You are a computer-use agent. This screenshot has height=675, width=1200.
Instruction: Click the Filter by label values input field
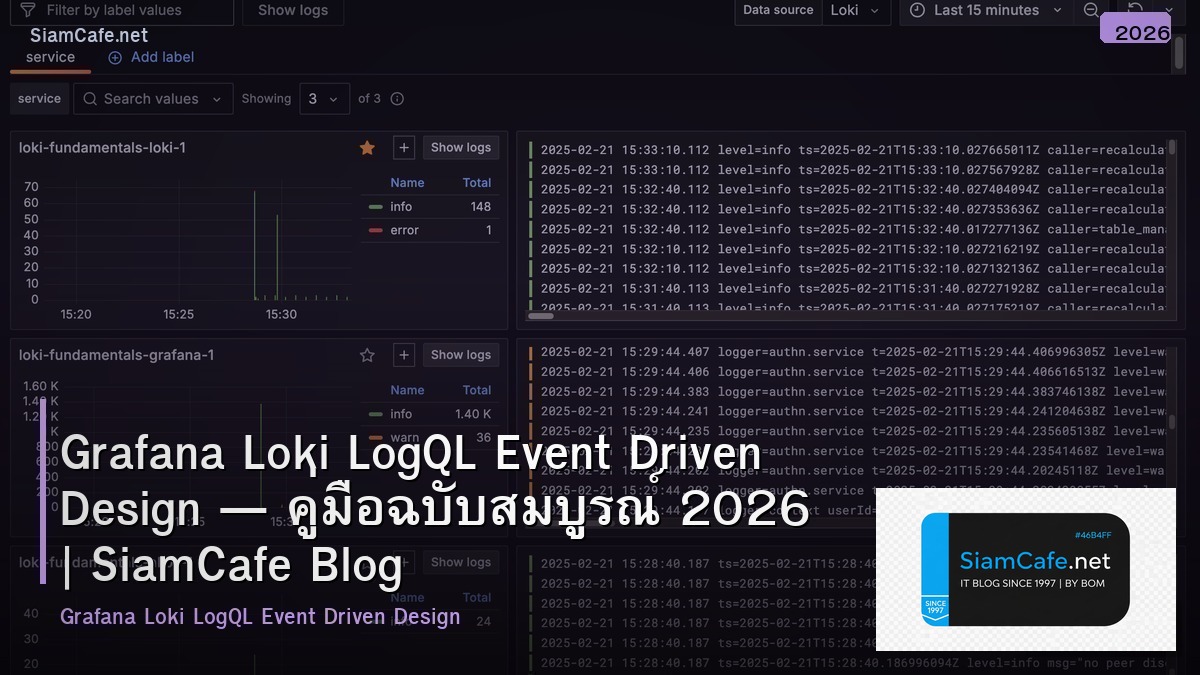tap(120, 10)
